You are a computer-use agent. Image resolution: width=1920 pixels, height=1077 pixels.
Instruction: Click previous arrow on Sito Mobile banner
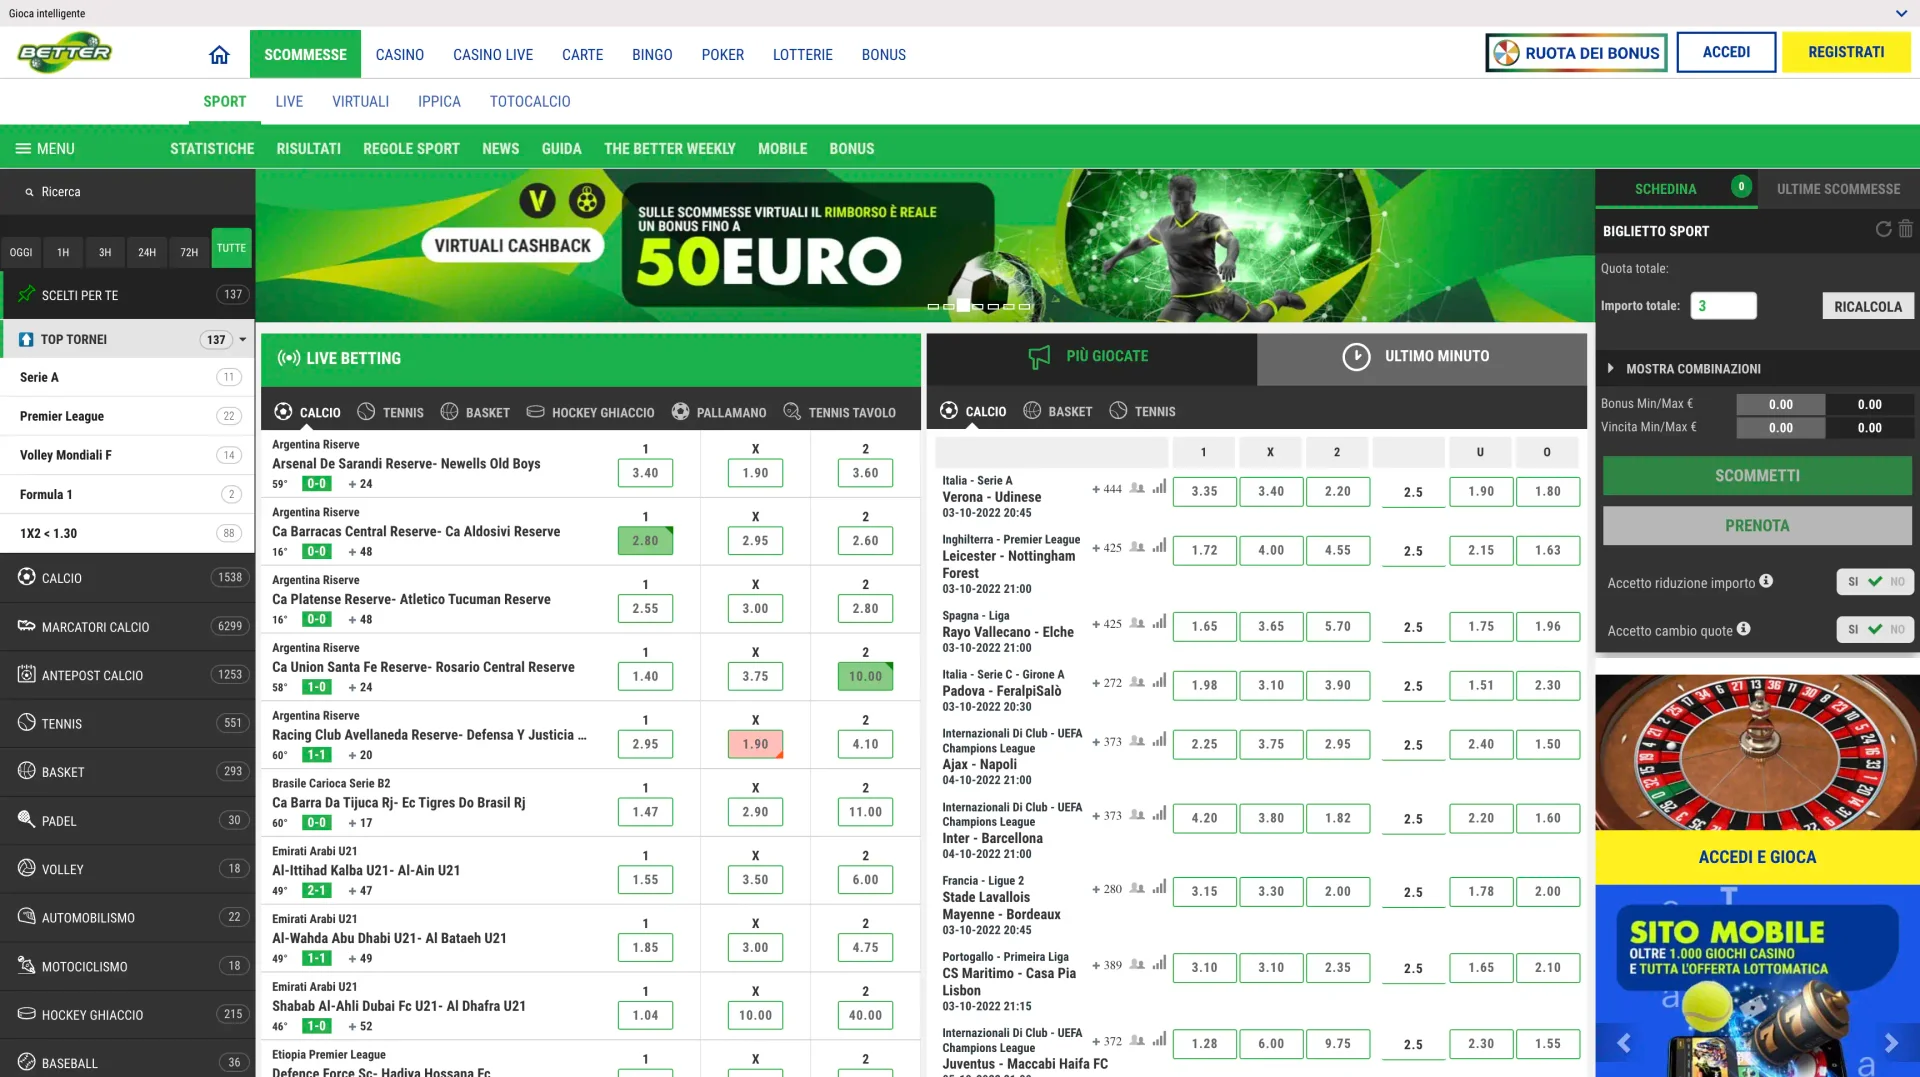click(1624, 1043)
